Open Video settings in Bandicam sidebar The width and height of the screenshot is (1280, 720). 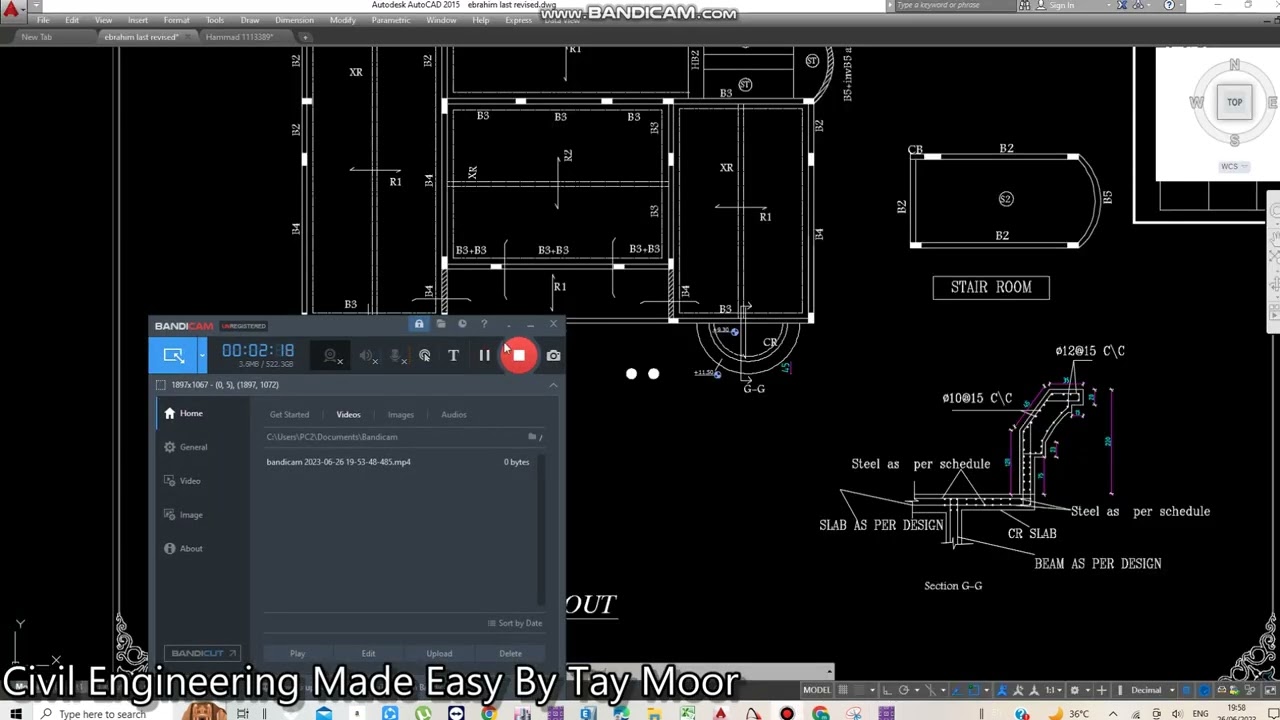190,481
